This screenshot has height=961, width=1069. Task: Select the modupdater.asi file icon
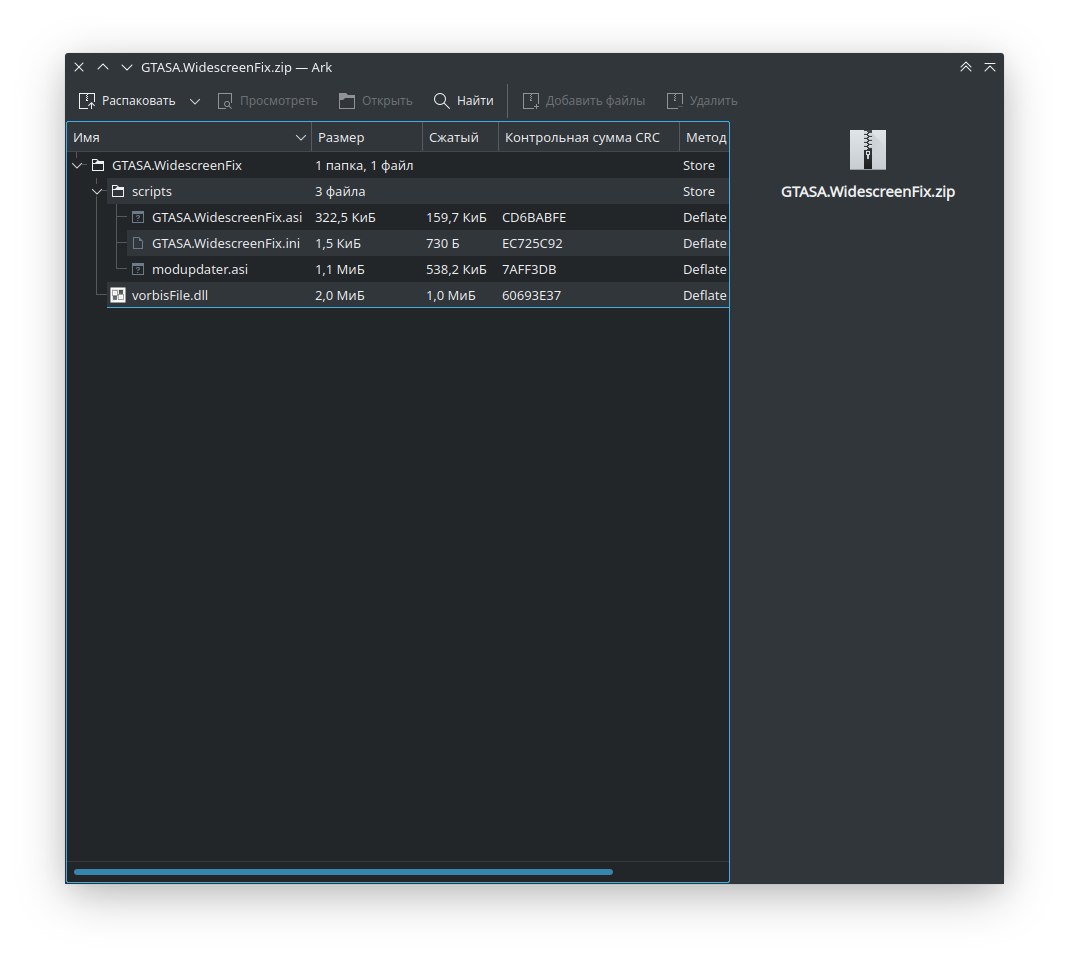click(138, 269)
